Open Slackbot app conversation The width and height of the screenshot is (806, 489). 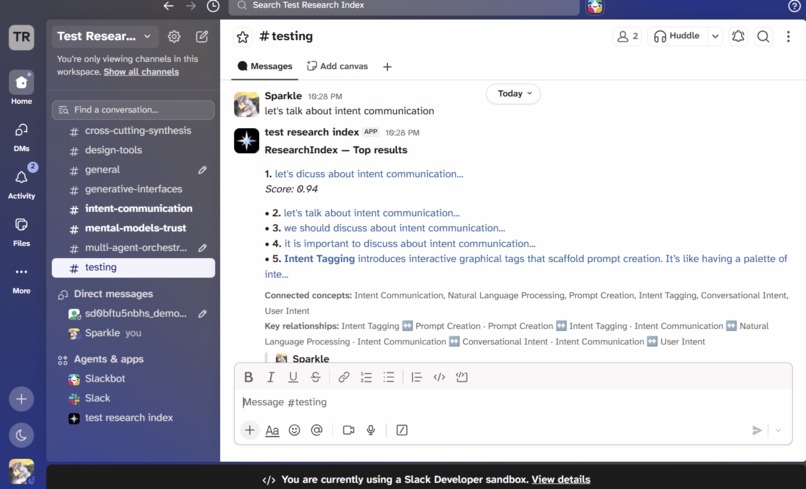(x=133, y=379)
